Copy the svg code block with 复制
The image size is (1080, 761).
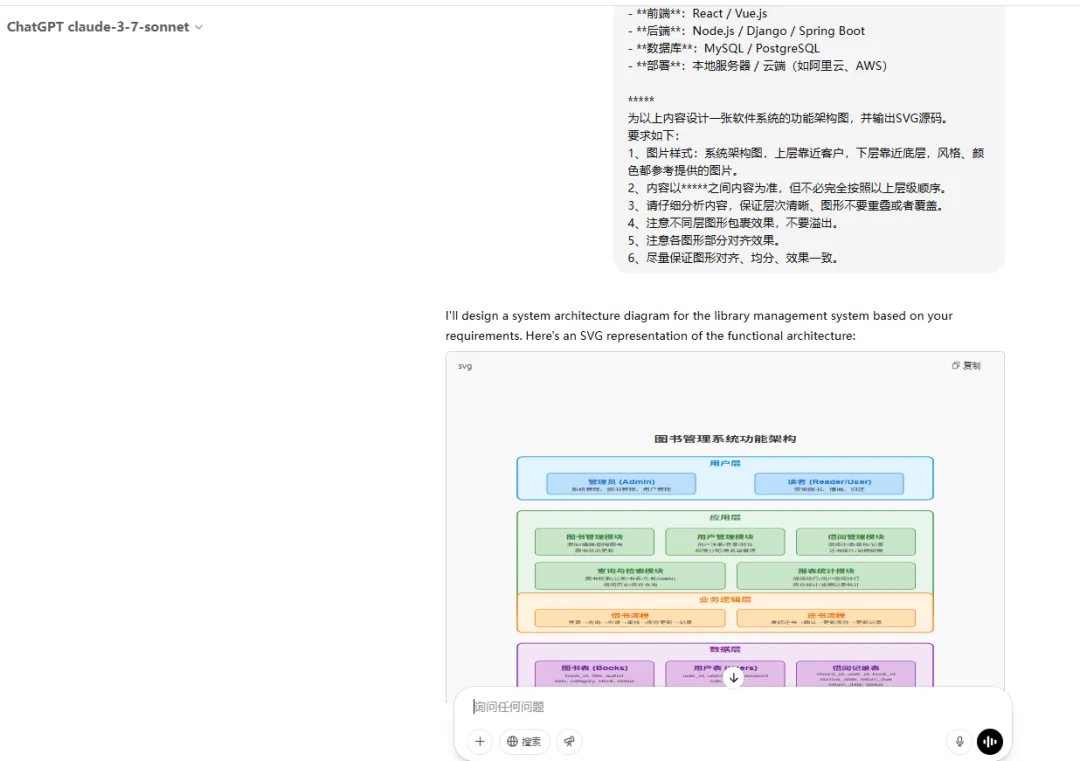pyautogui.click(x=966, y=366)
